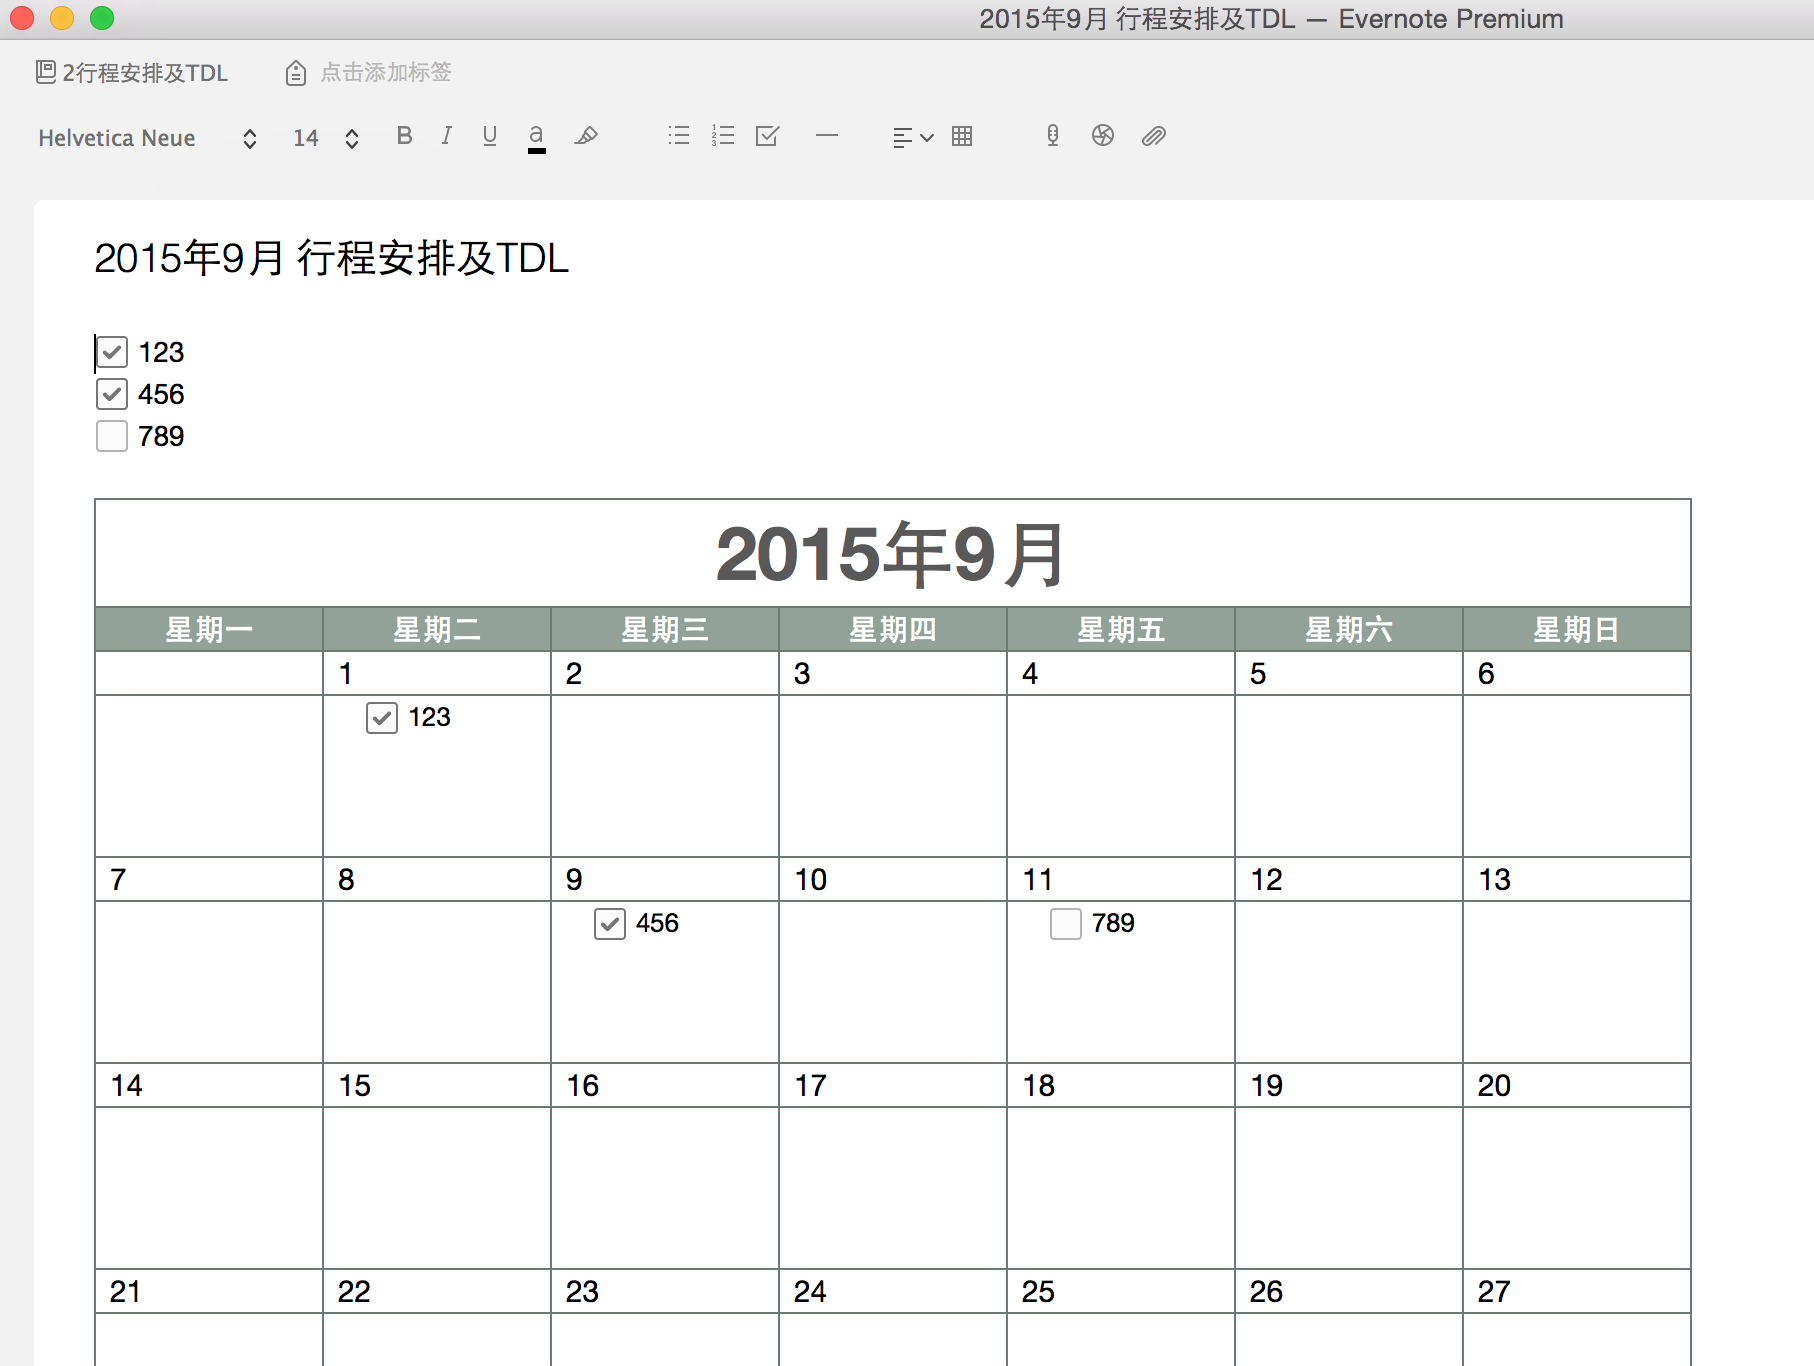Uncheck the top 456 checkbox
Viewport: 1814px width, 1366px height.
112,394
